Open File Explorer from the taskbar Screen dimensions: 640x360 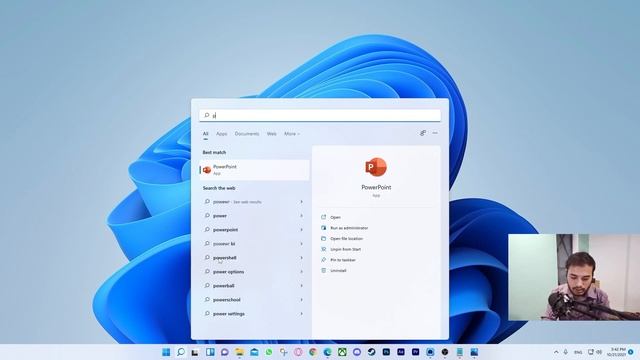239,352
